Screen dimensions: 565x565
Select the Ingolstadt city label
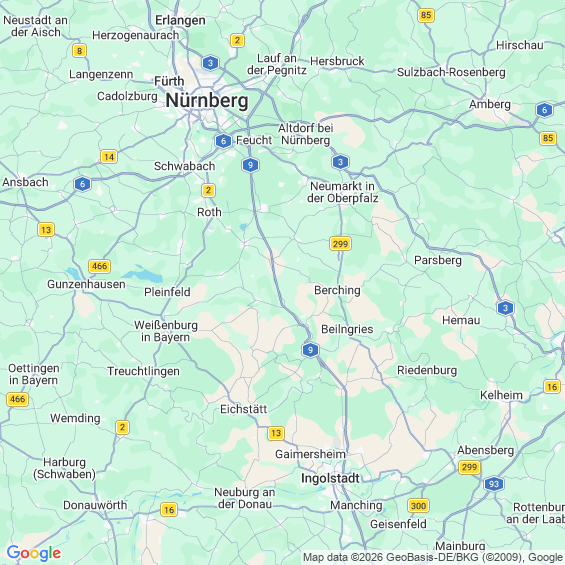[330, 478]
